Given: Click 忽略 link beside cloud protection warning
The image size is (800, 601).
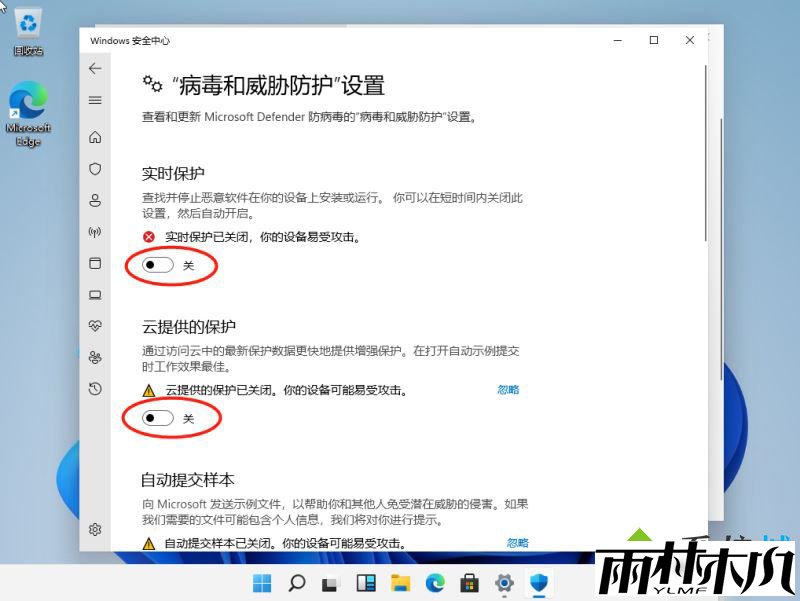Looking at the screenshot, I should pyautogui.click(x=508, y=390).
